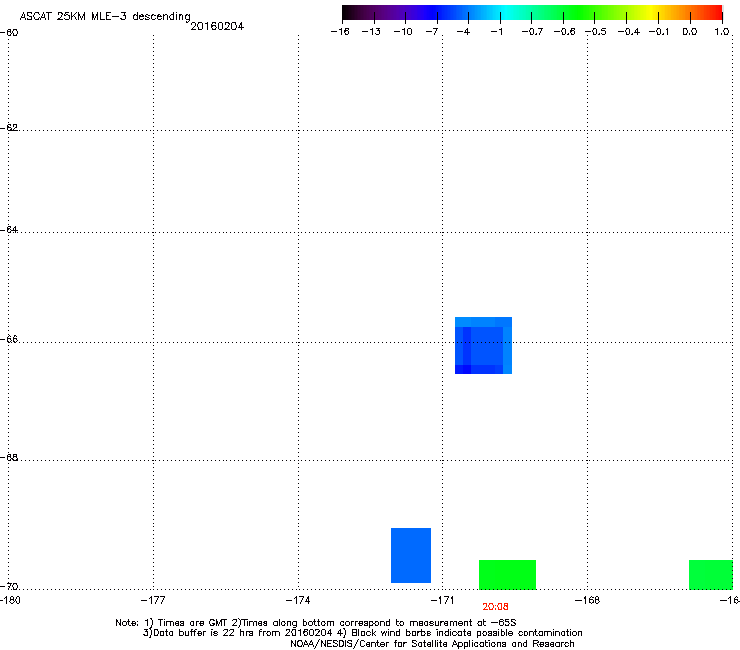Click the latitude axis label -68
This screenshot has height=650, width=740.
9,457
